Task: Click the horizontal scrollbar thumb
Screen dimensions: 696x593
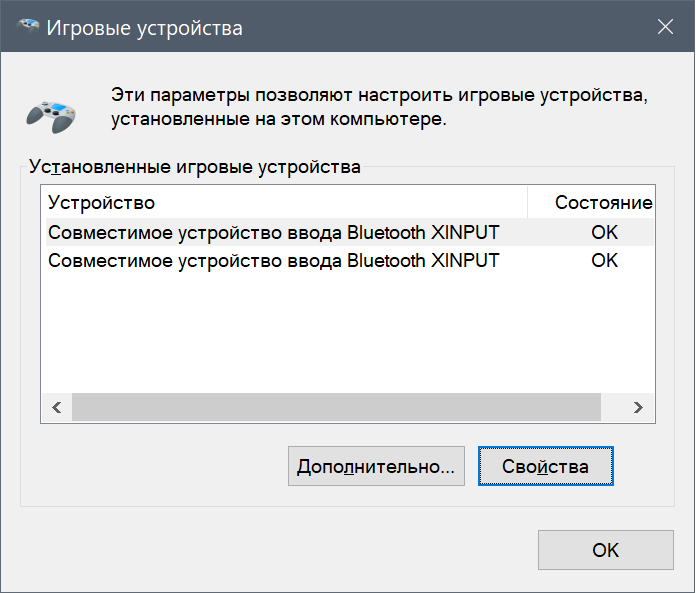Action: pos(336,408)
